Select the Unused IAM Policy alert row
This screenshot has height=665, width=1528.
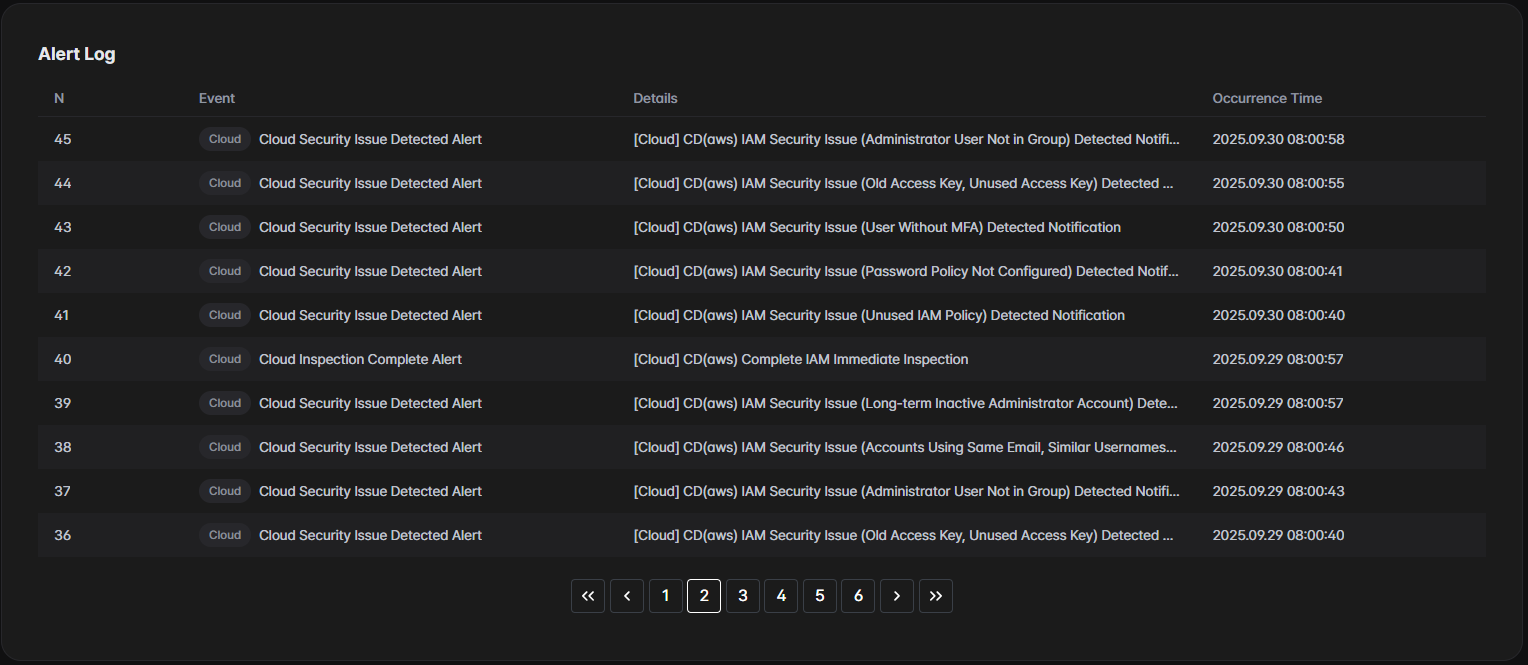[878, 315]
